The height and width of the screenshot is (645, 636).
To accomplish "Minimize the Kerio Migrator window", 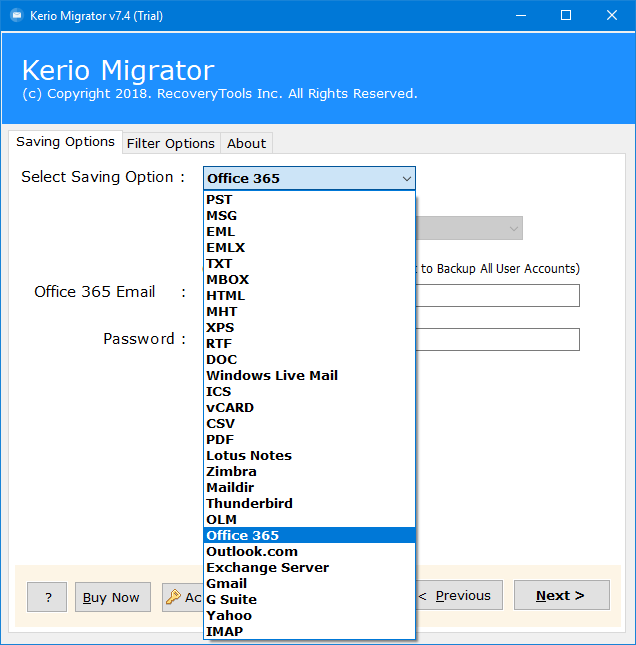I will coord(521,16).
